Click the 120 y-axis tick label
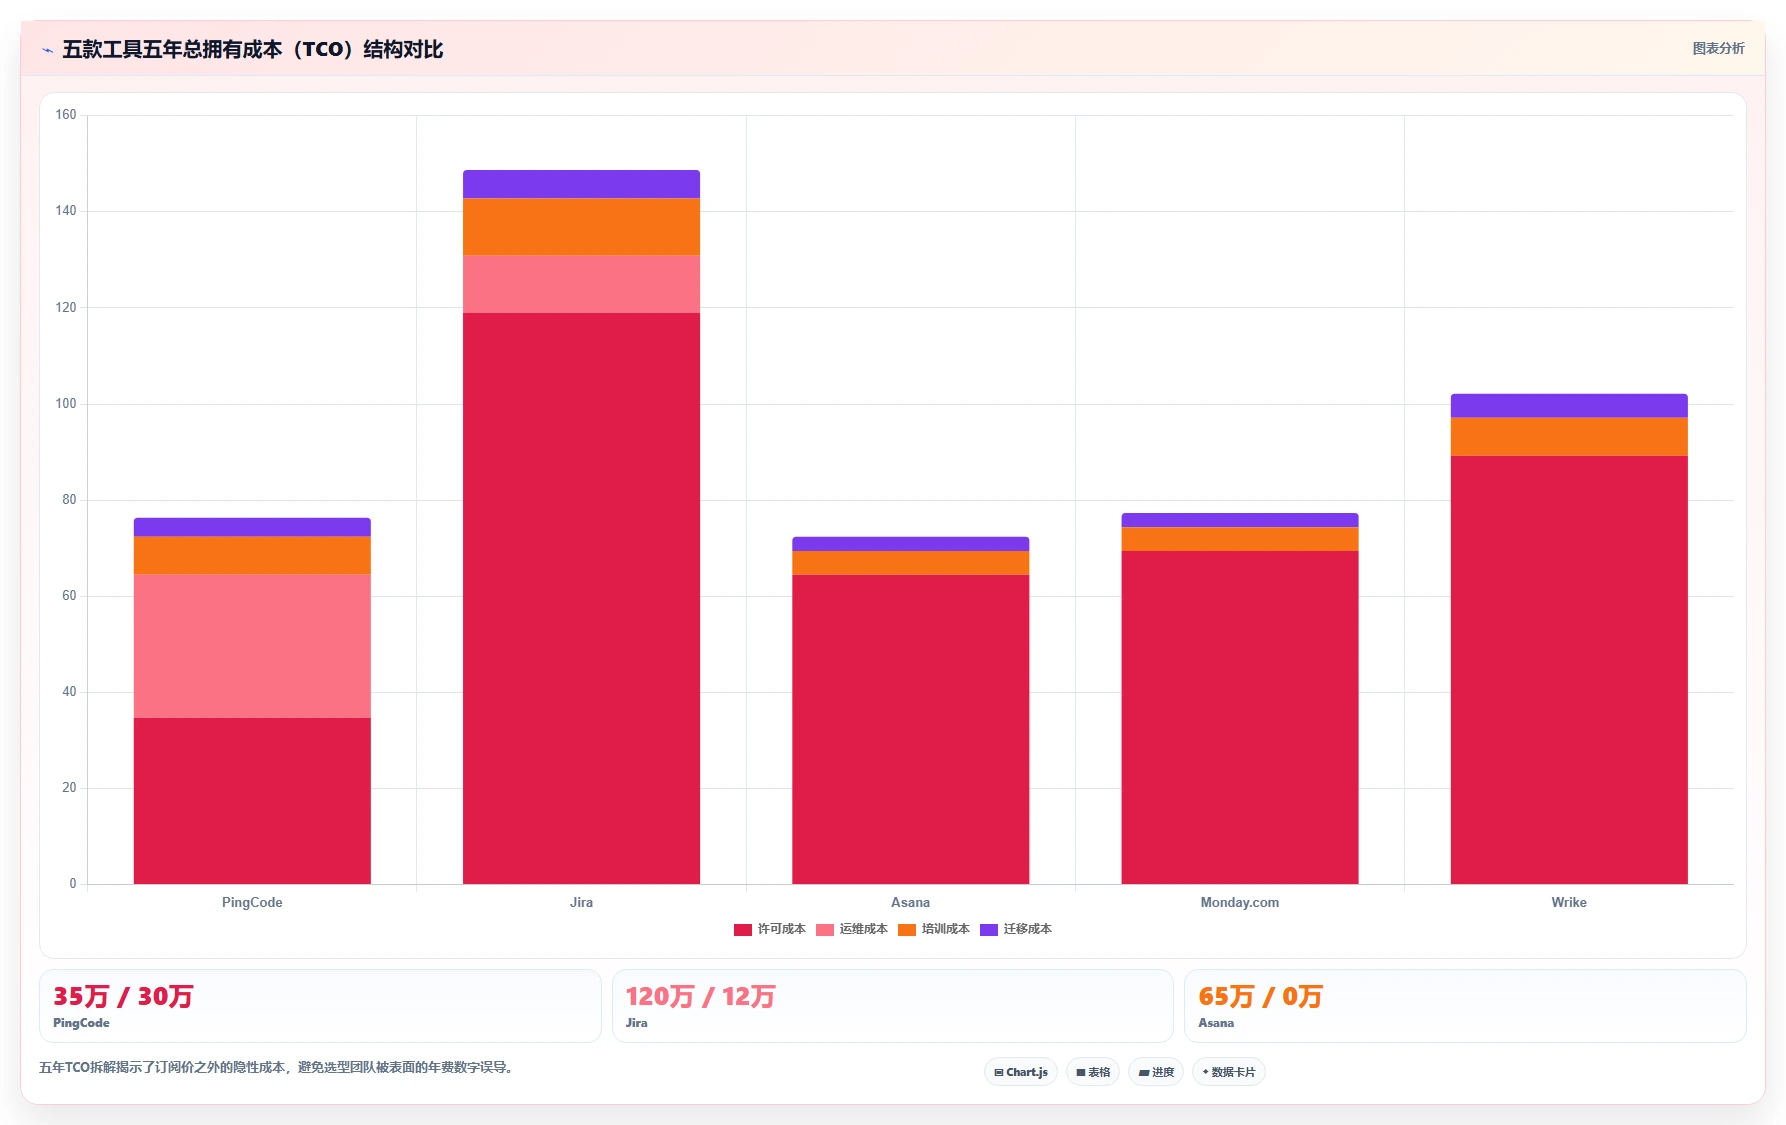1786x1125 pixels. coord(66,307)
